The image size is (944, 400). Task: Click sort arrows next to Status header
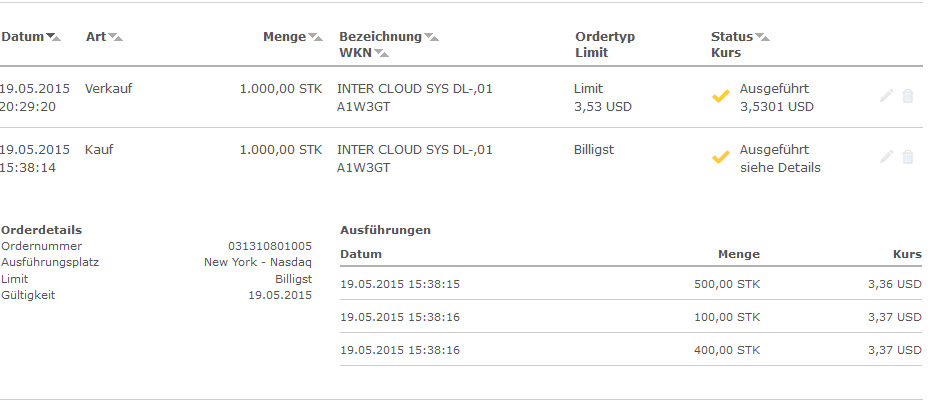pyautogui.click(x=763, y=38)
